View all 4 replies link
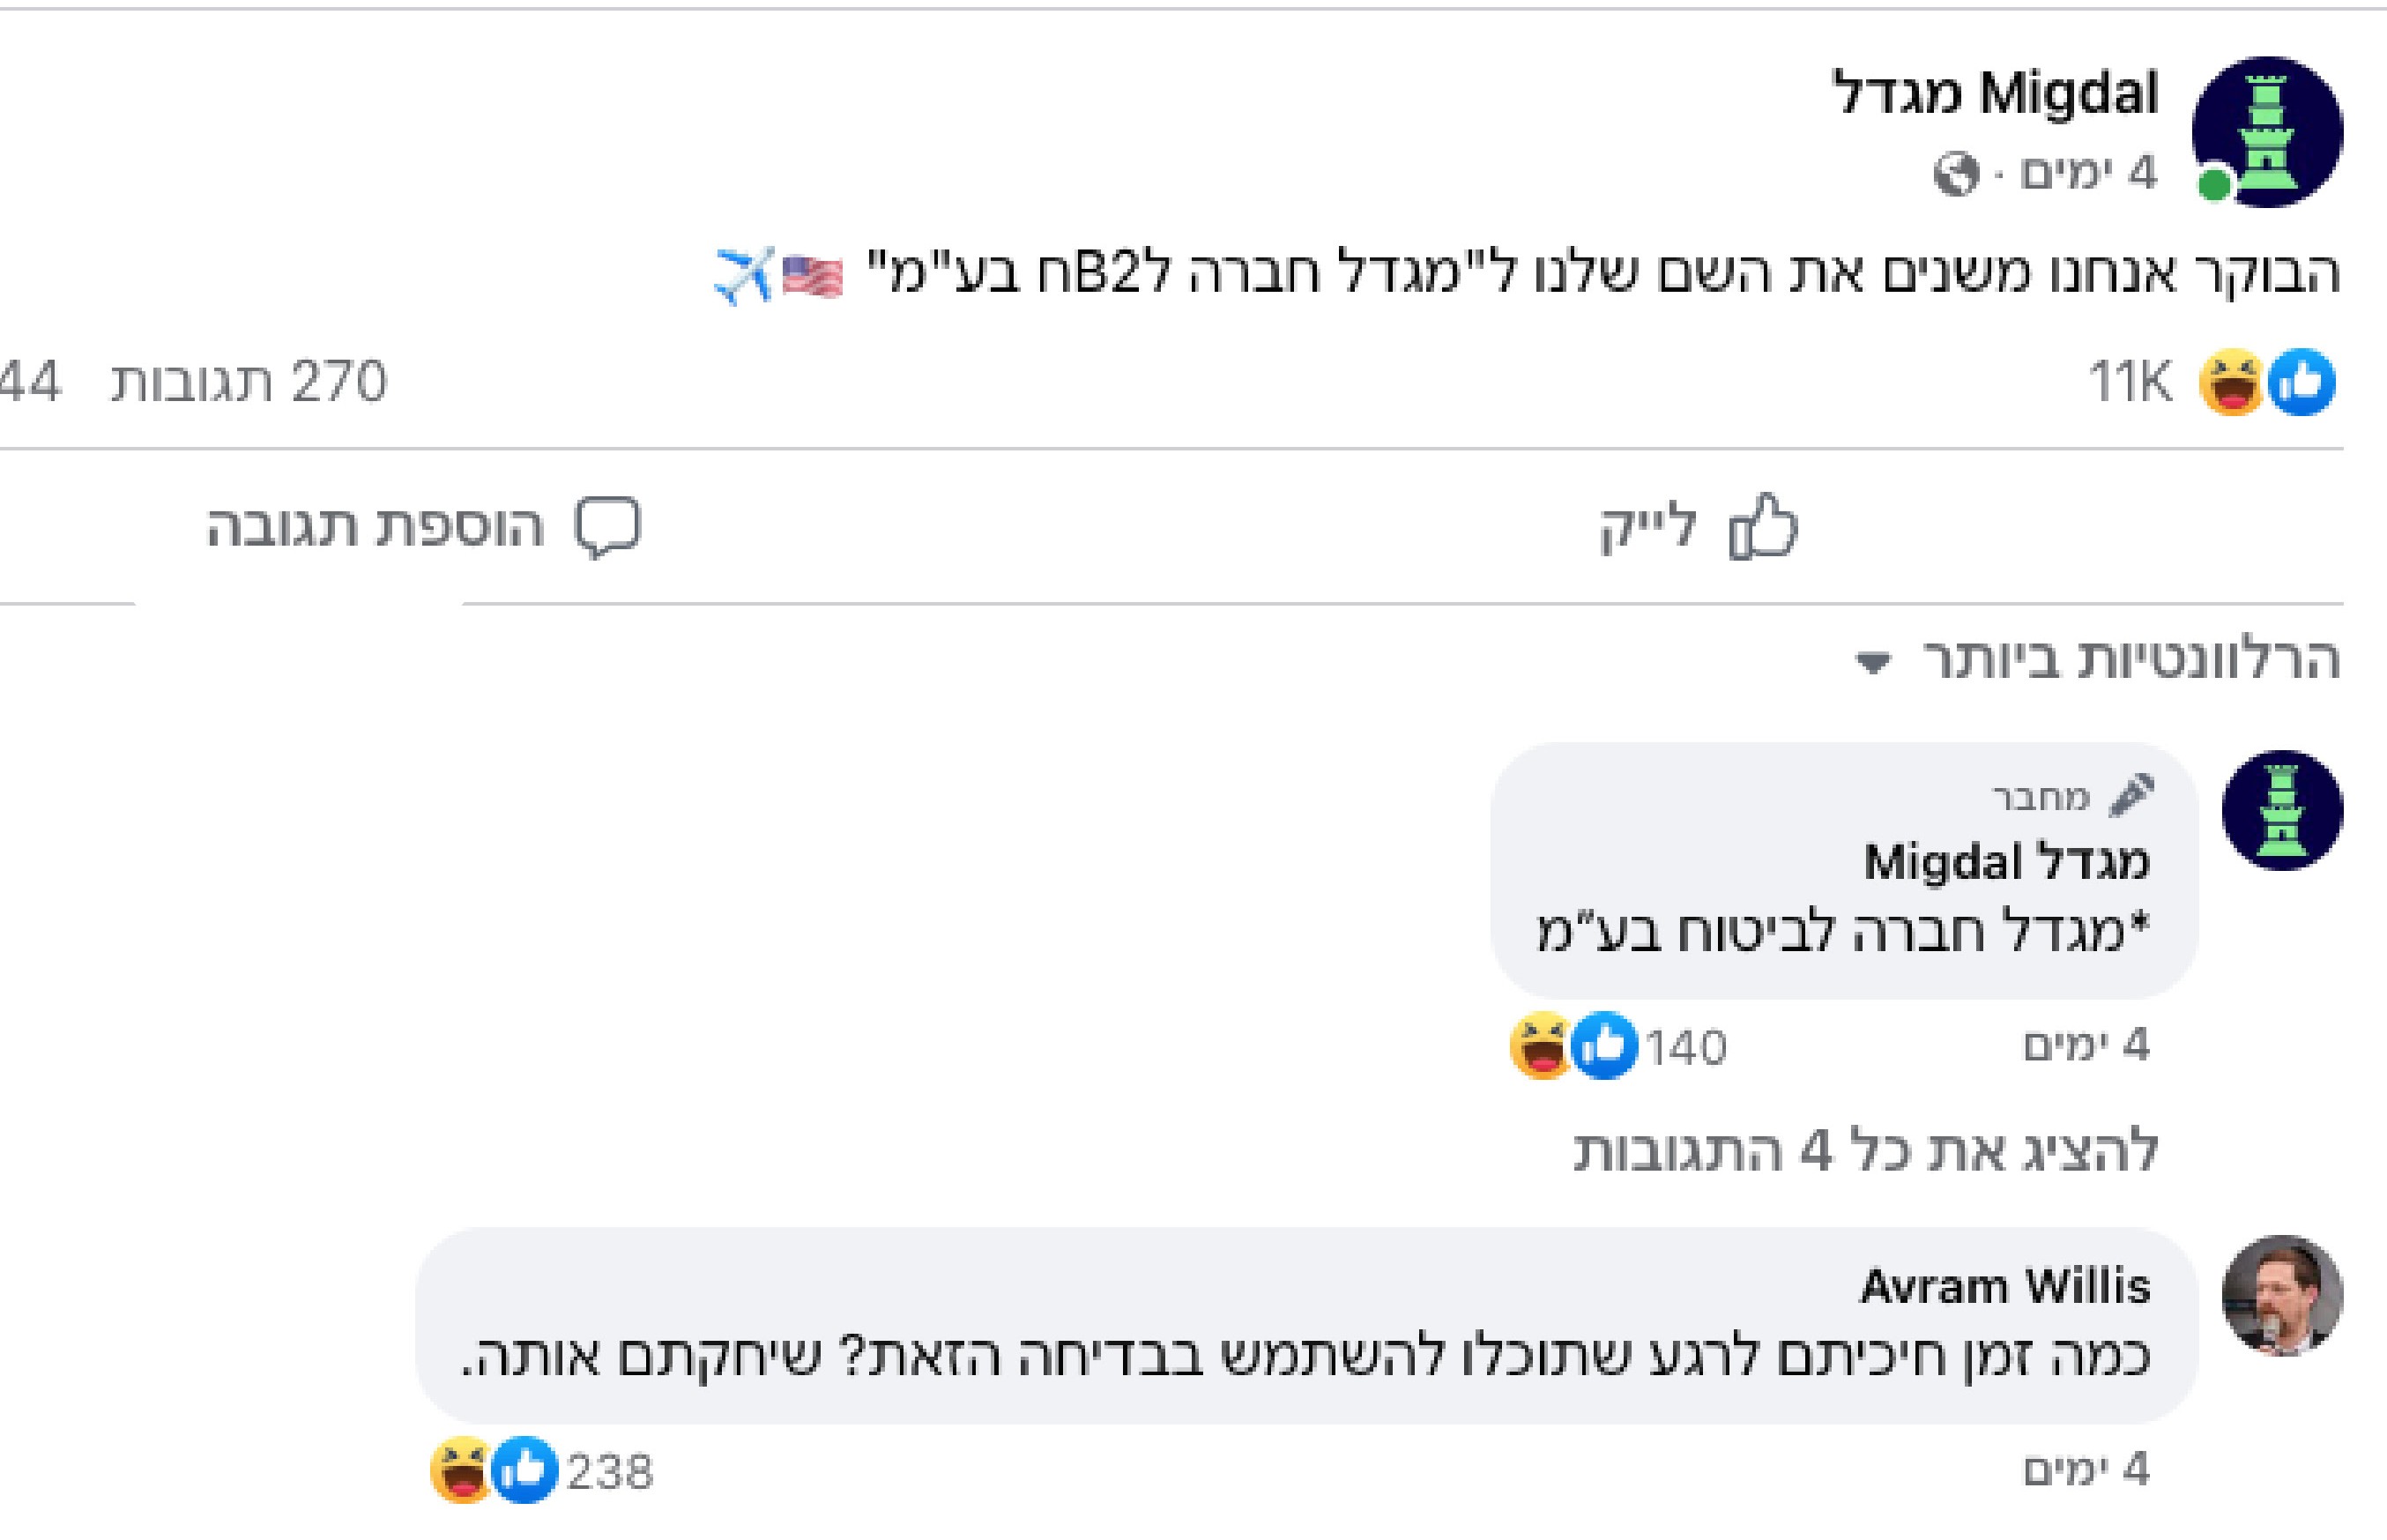This screenshot has height=1540, width=2387. coord(1866,1150)
